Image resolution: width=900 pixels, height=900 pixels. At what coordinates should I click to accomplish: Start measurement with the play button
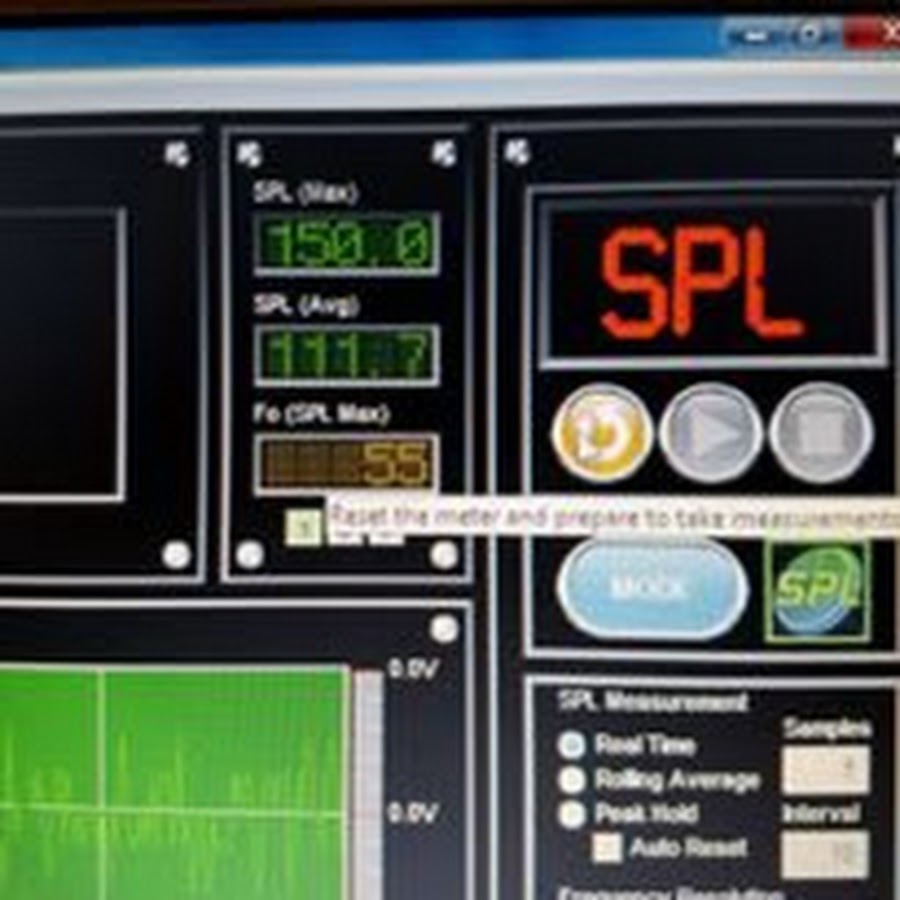[711, 433]
